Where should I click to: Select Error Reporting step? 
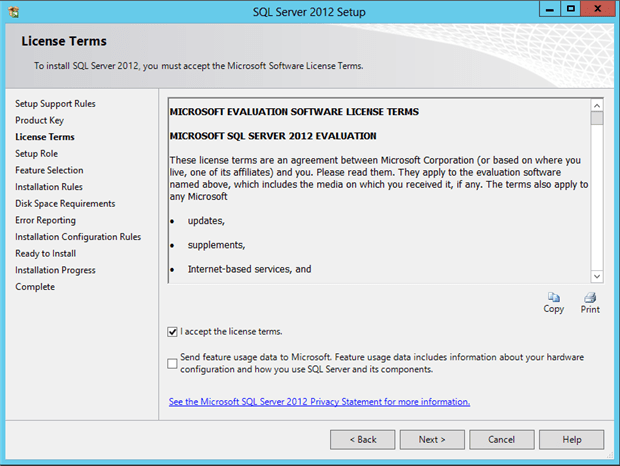45,220
